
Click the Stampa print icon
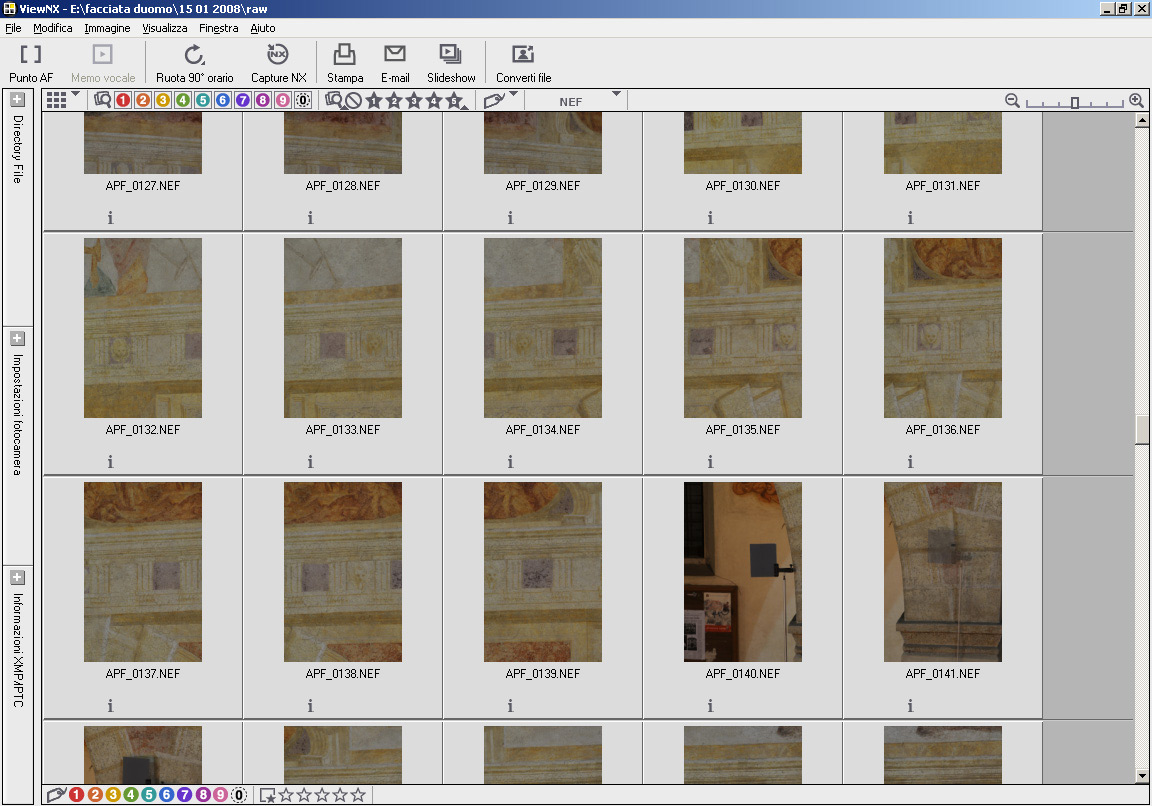point(345,54)
